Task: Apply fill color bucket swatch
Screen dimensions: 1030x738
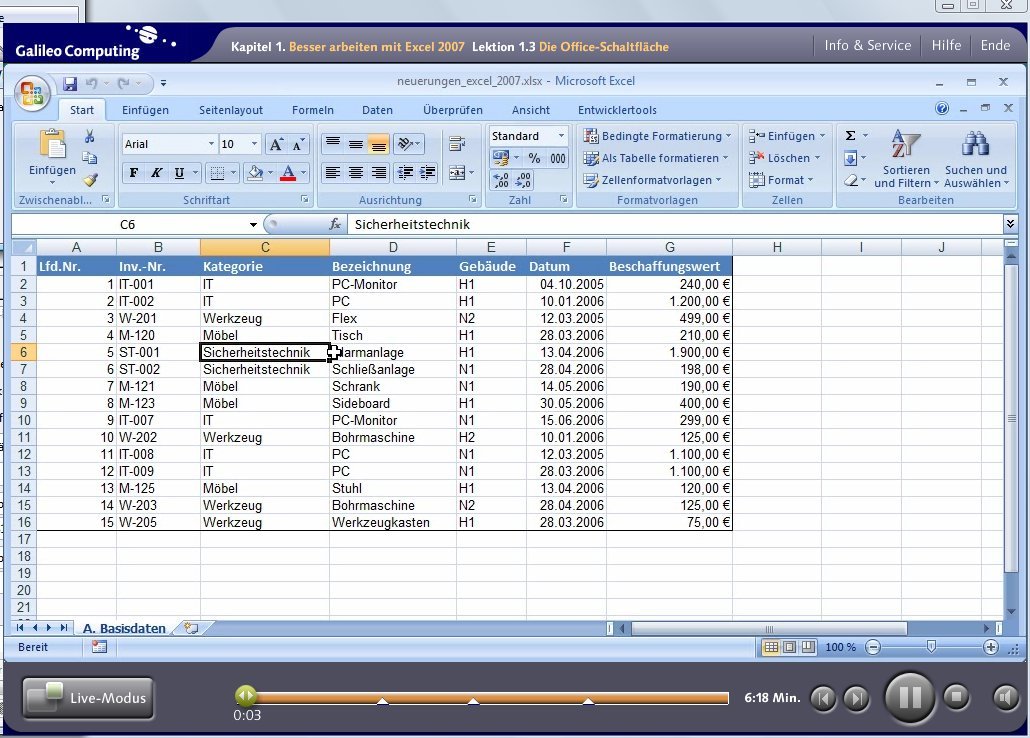Action: (x=255, y=173)
